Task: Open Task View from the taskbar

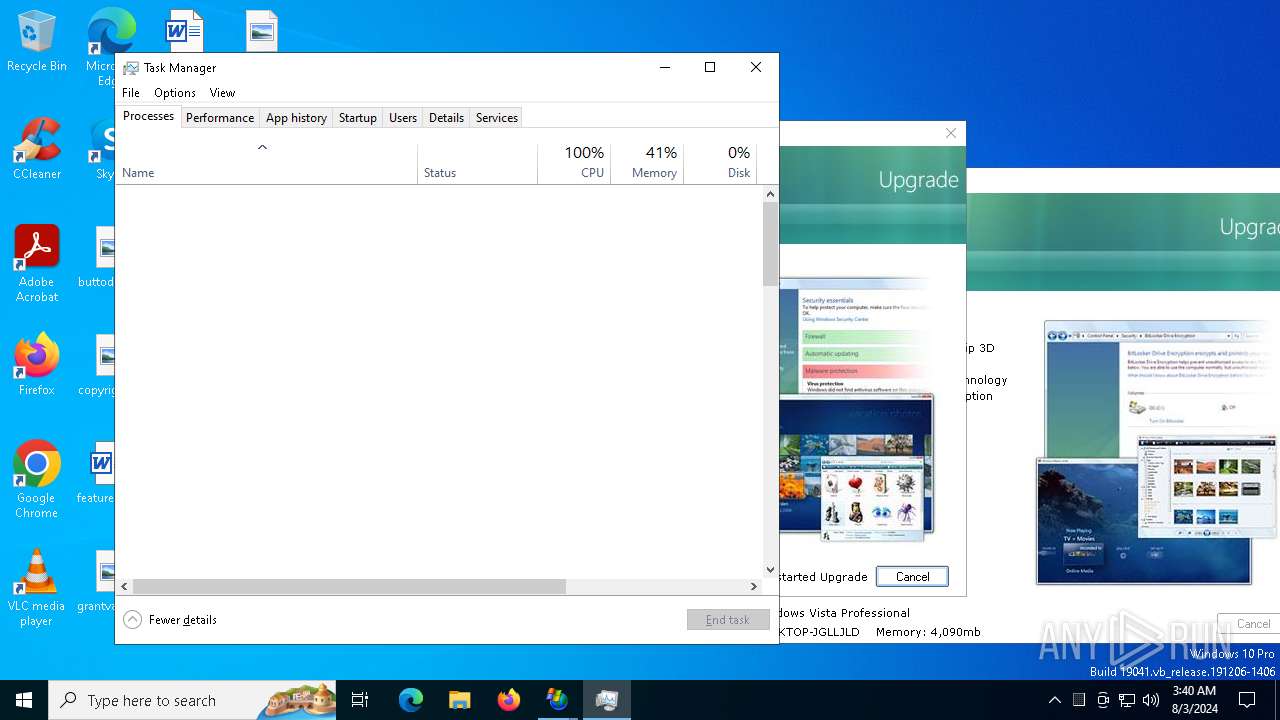Action: (x=360, y=700)
